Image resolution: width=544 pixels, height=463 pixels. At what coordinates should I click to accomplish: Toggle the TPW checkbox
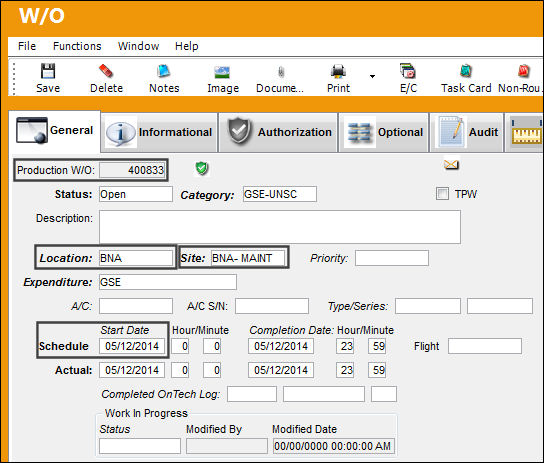pos(442,194)
